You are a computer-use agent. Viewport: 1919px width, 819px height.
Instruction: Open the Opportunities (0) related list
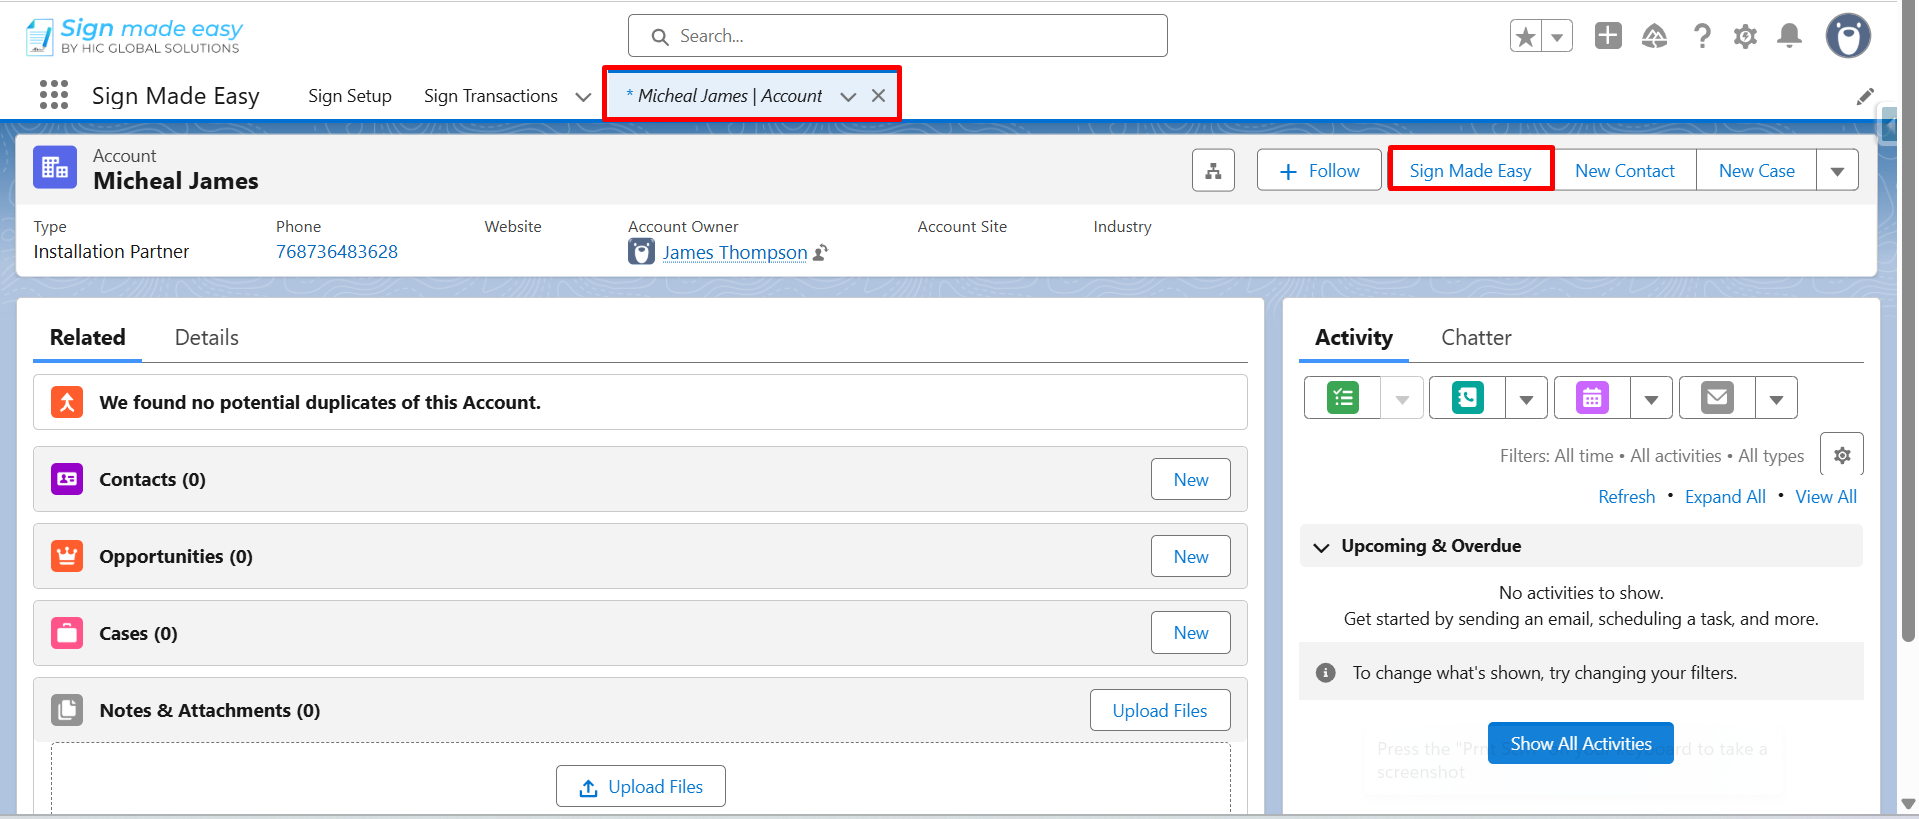click(176, 557)
